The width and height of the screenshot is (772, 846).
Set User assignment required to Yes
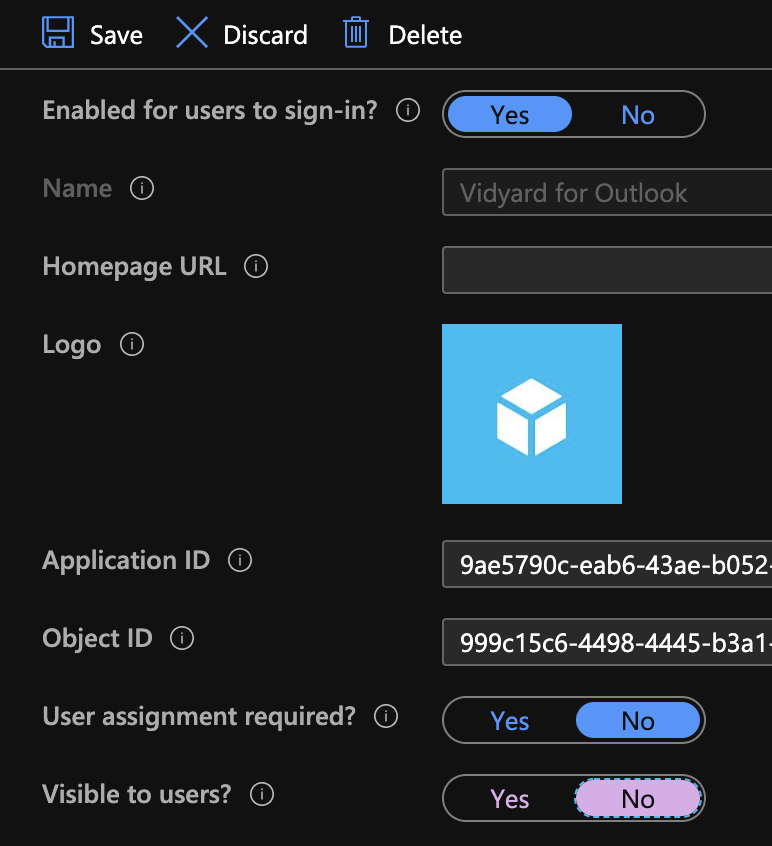(510, 721)
